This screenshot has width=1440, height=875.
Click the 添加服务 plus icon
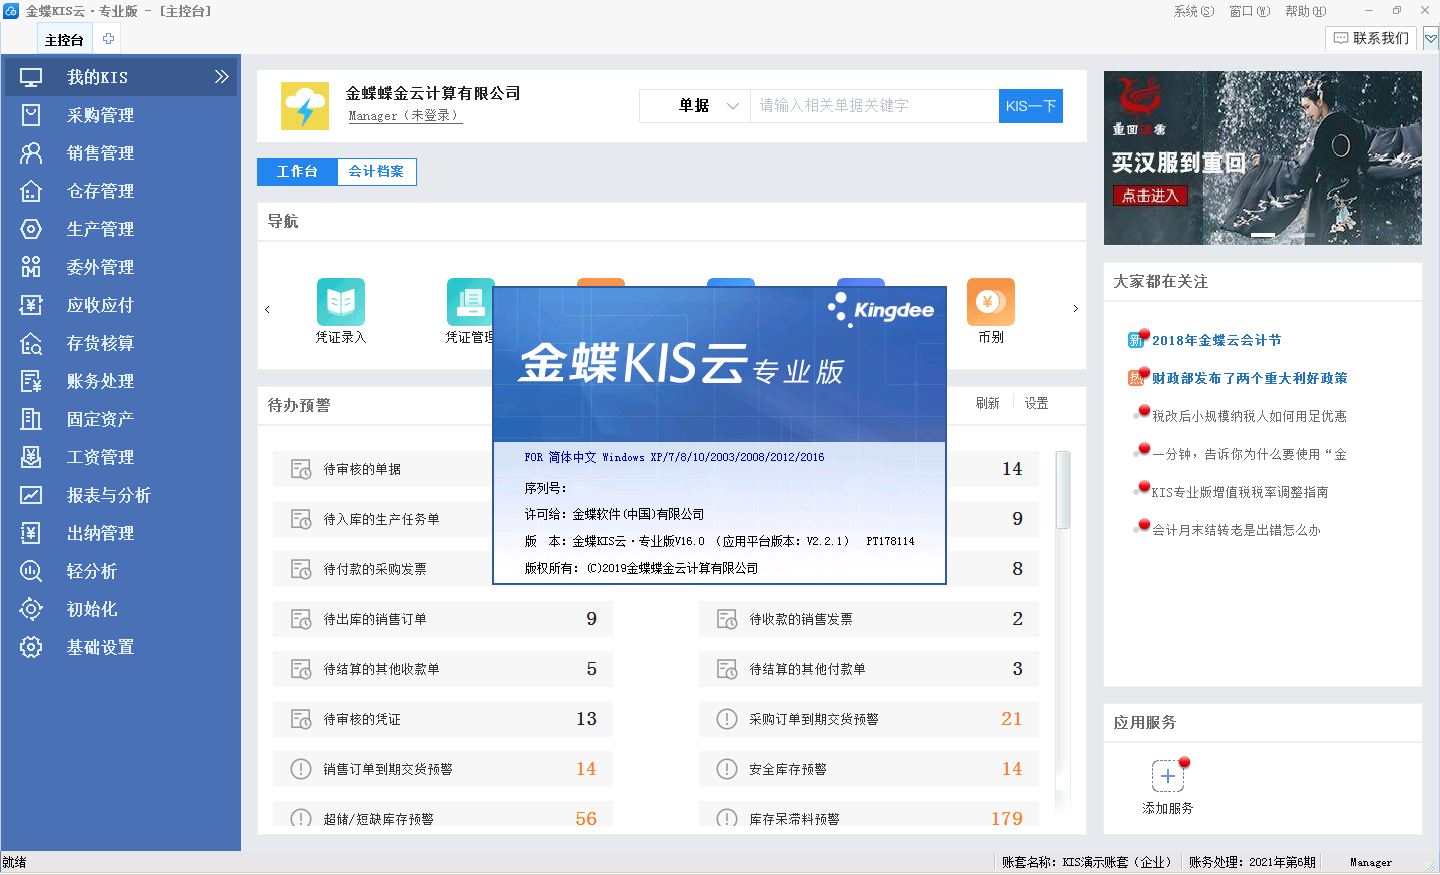1168,776
